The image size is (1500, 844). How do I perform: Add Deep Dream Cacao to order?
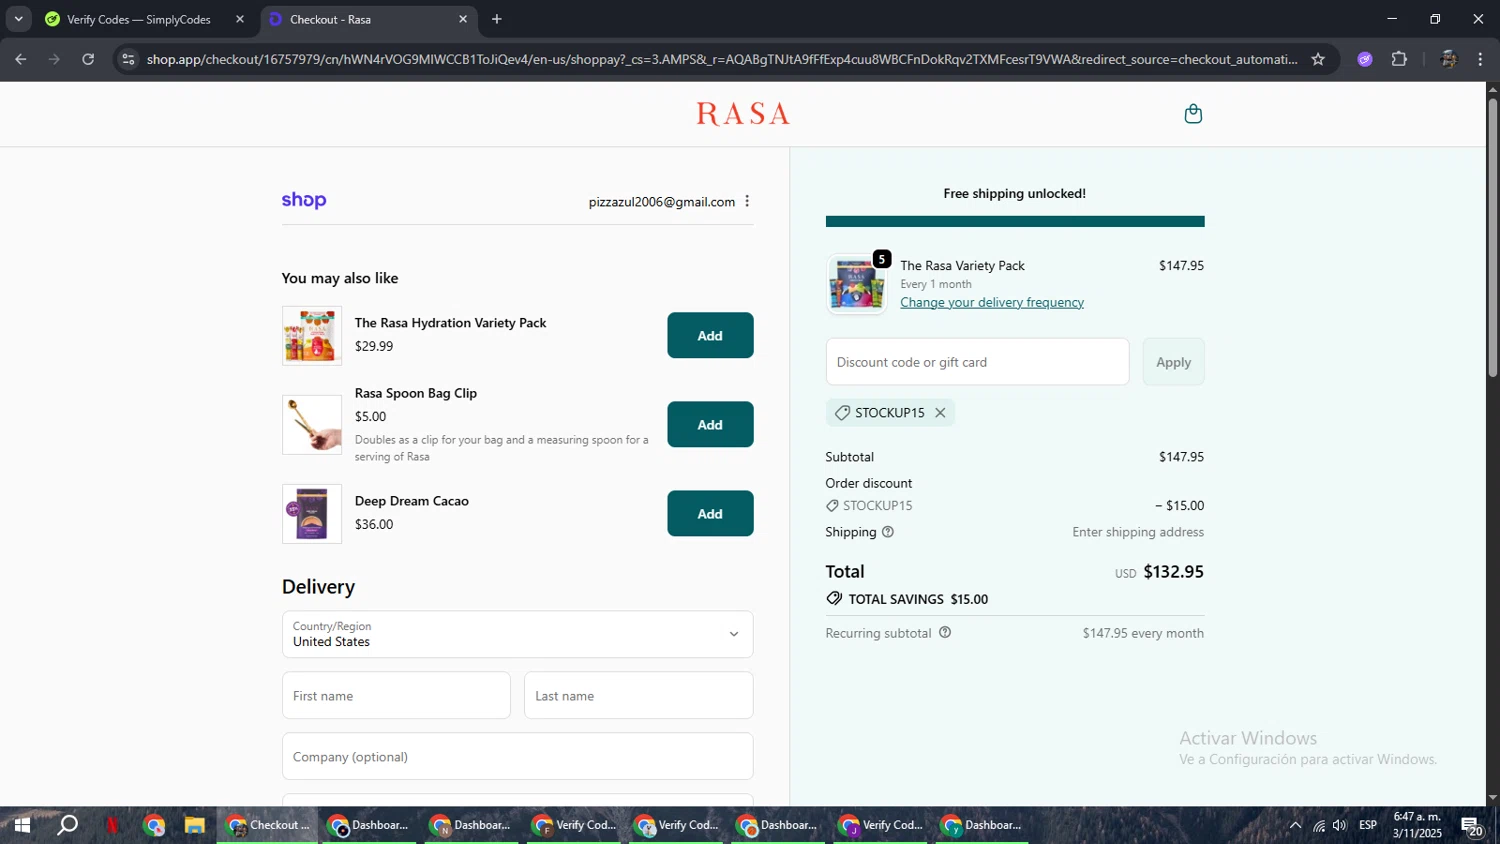tap(710, 513)
